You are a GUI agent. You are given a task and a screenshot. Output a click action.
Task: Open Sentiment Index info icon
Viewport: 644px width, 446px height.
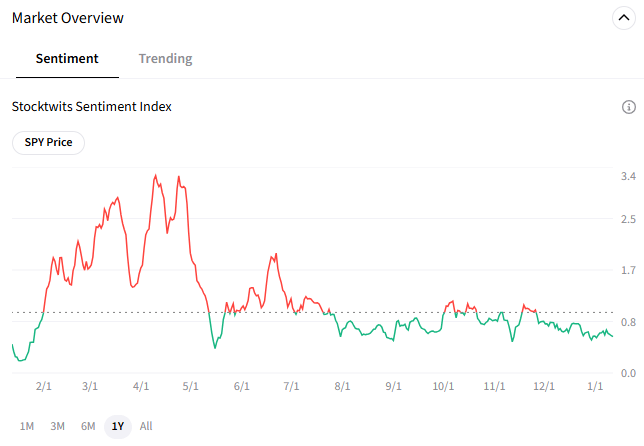click(628, 107)
